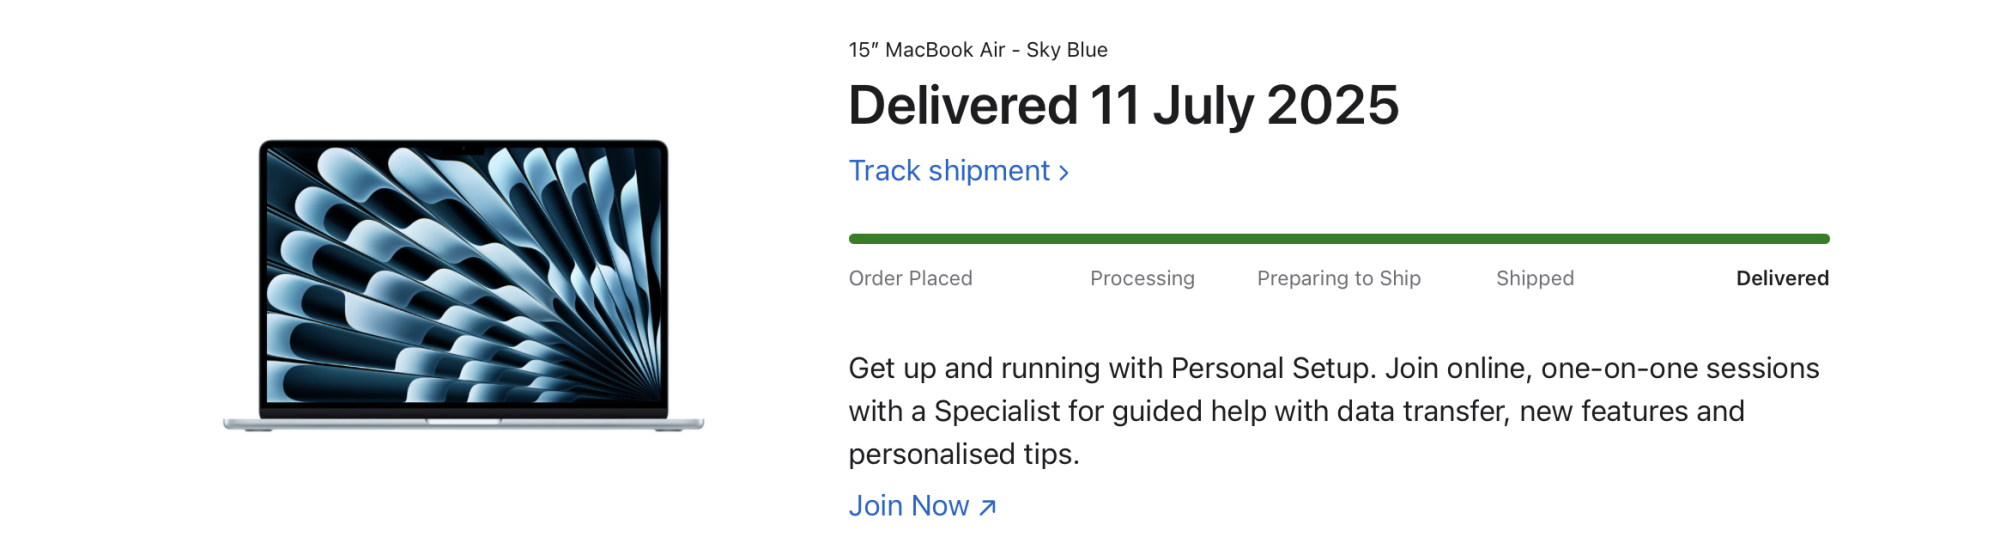Click the Preparing to Ship step label

(1338, 279)
